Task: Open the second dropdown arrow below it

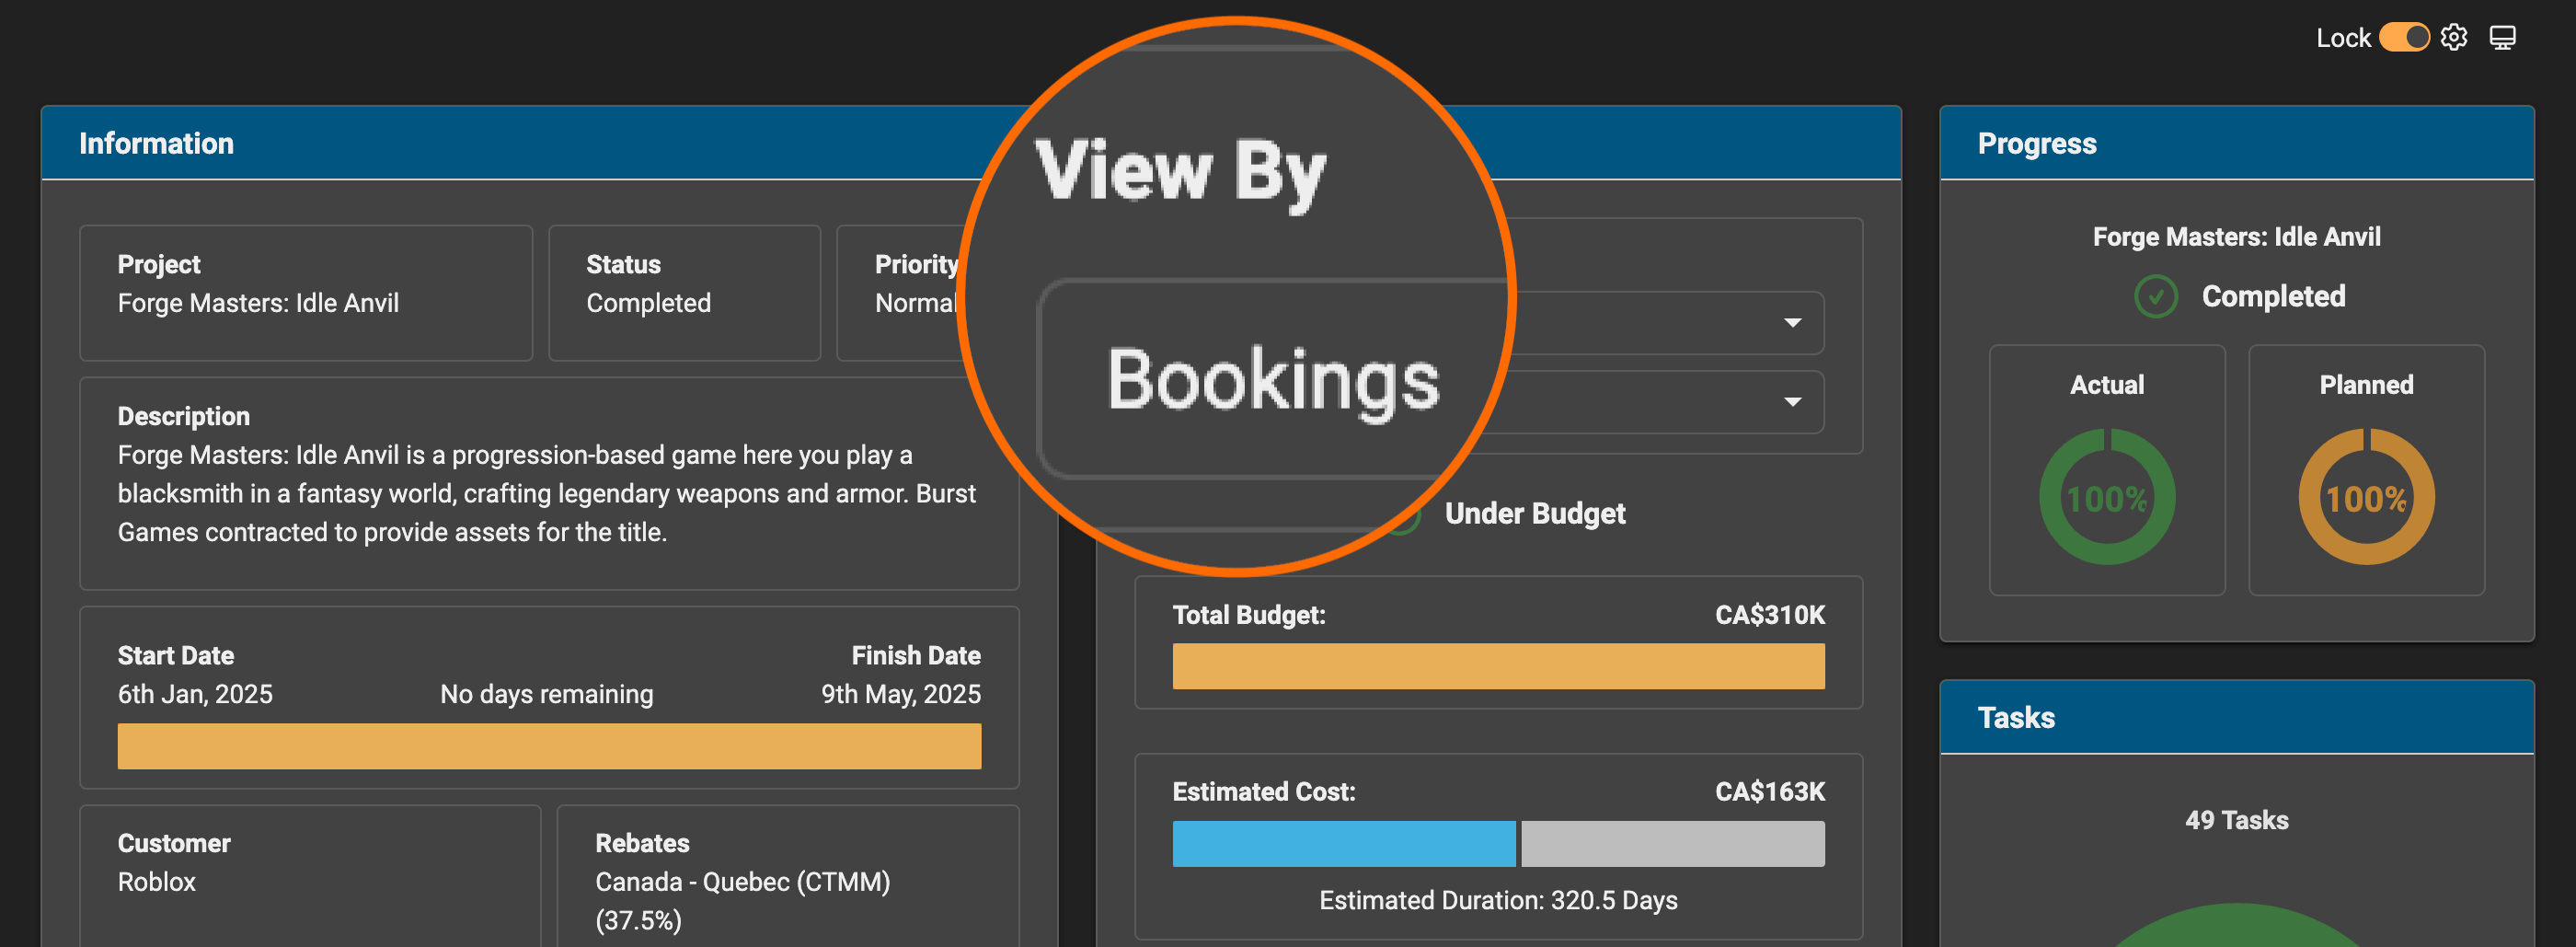Action: coord(1793,402)
